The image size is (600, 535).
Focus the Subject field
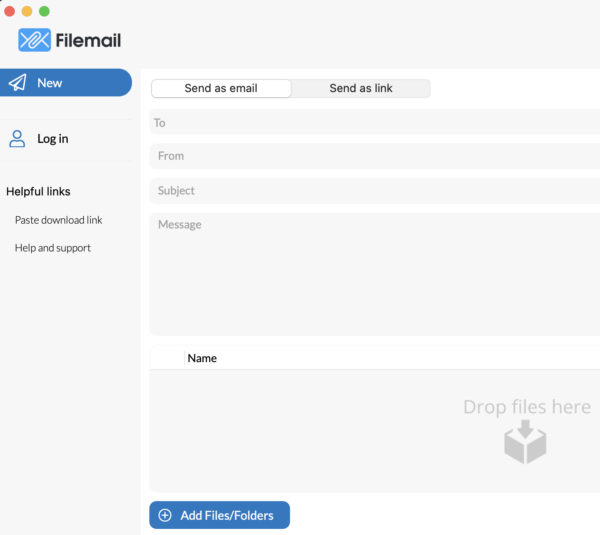coord(375,191)
